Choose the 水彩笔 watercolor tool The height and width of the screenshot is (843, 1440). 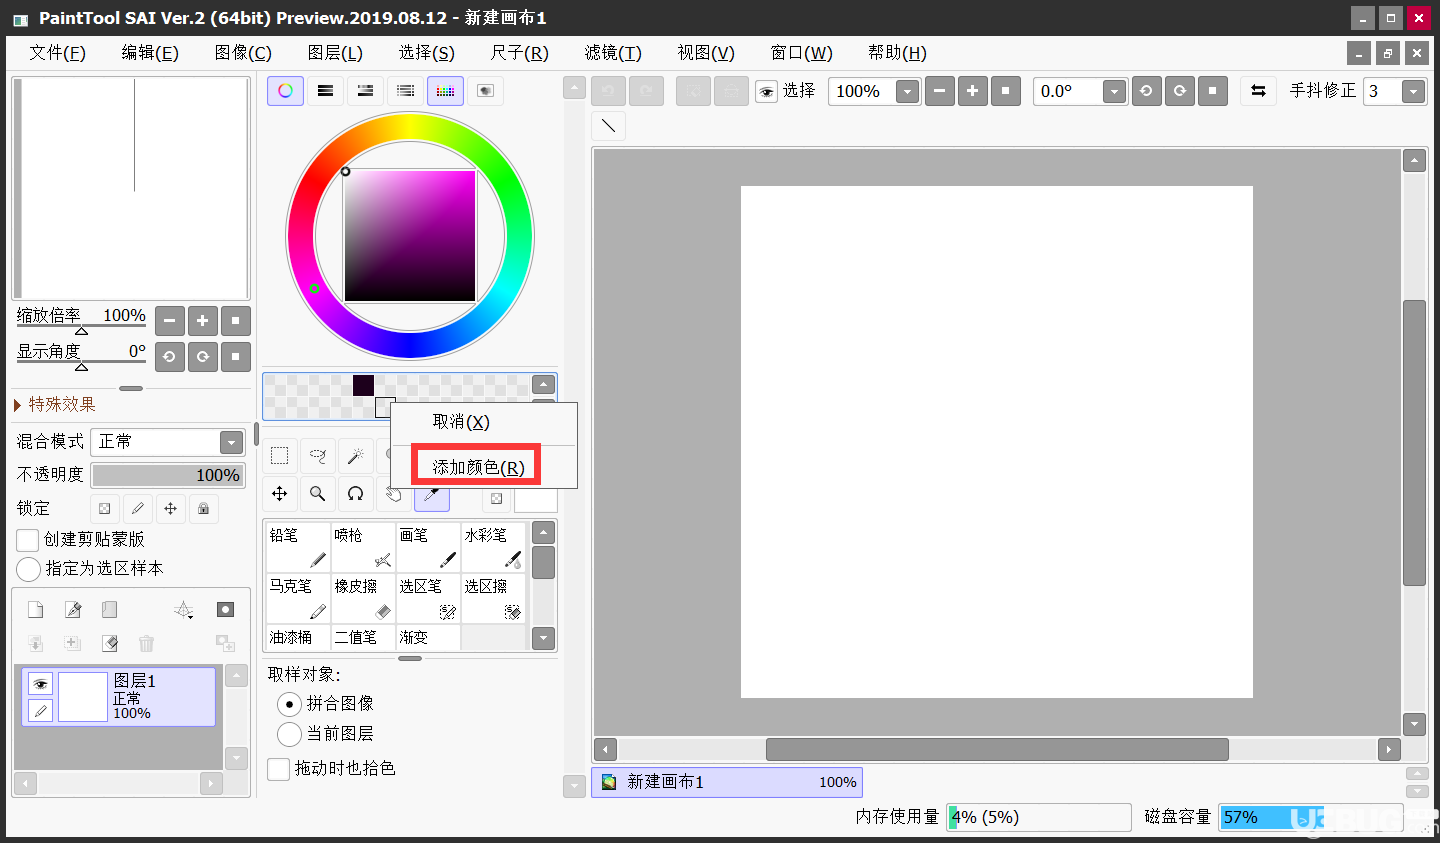(493, 547)
